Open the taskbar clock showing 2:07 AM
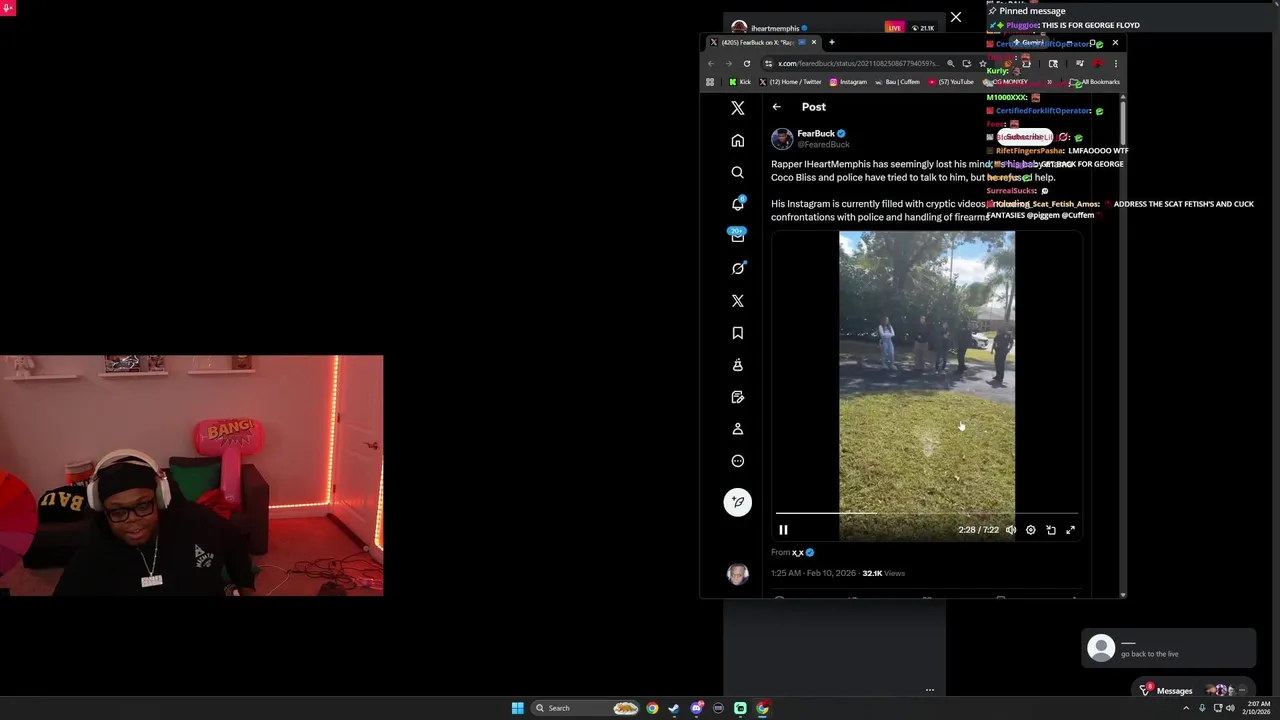Viewport: 1280px width, 720px height. (1258, 708)
